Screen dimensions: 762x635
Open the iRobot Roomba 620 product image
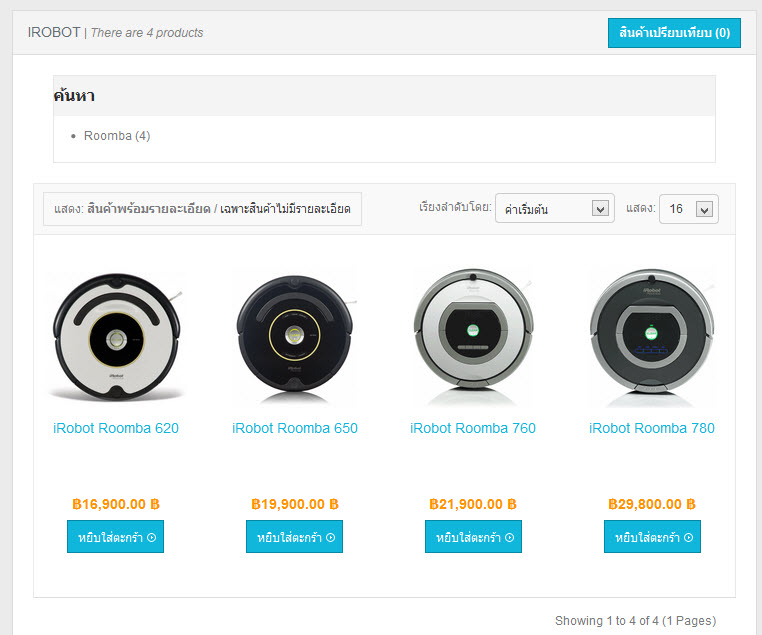click(116, 337)
